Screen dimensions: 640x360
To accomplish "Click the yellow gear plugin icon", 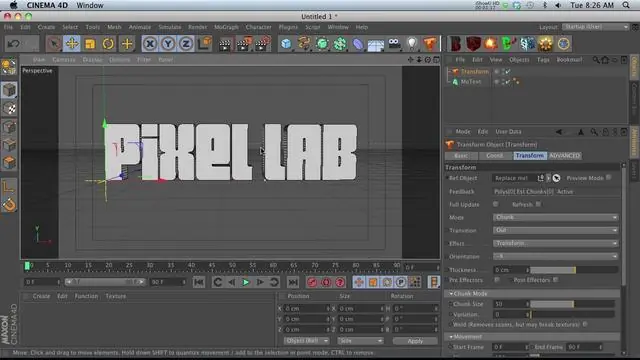I will point(545,44).
